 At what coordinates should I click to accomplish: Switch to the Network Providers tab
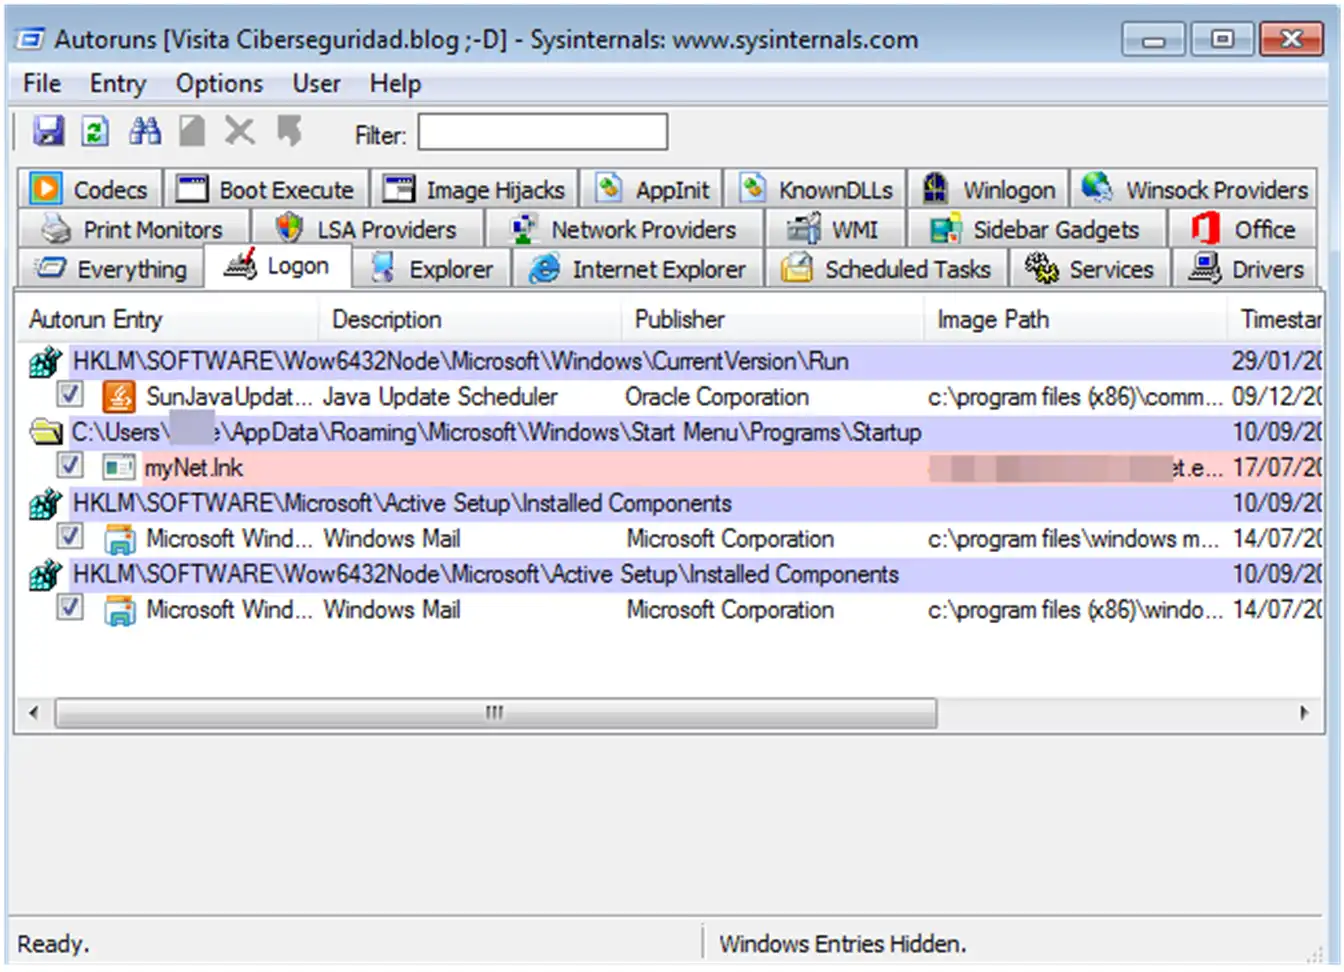[x=625, y=229]
